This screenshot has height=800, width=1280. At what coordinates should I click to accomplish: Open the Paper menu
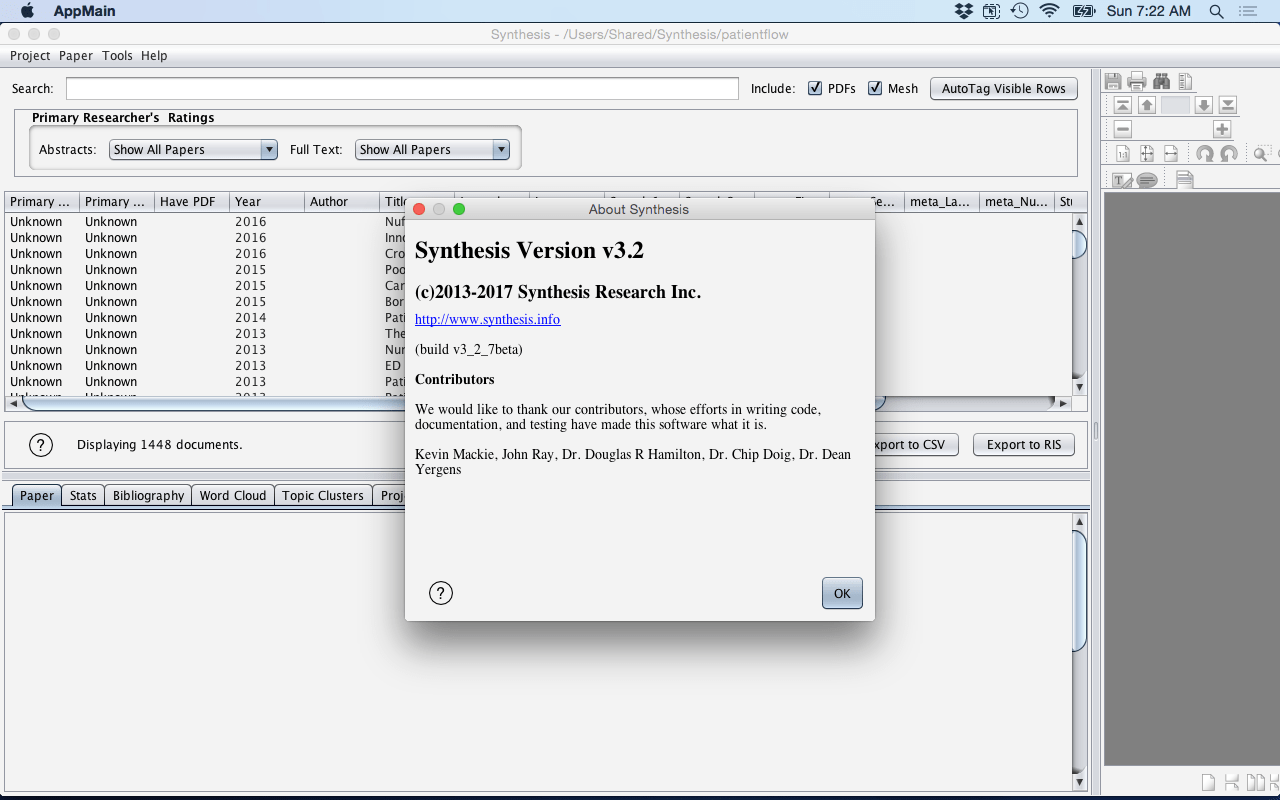point(76,56)
